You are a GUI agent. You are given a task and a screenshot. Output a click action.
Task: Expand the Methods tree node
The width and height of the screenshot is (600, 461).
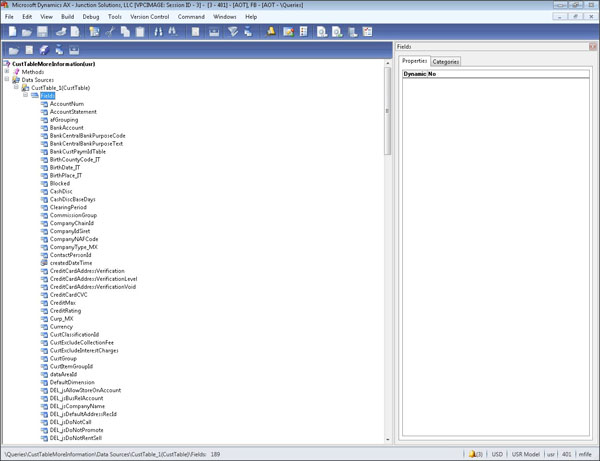click(x=7, y=72)
